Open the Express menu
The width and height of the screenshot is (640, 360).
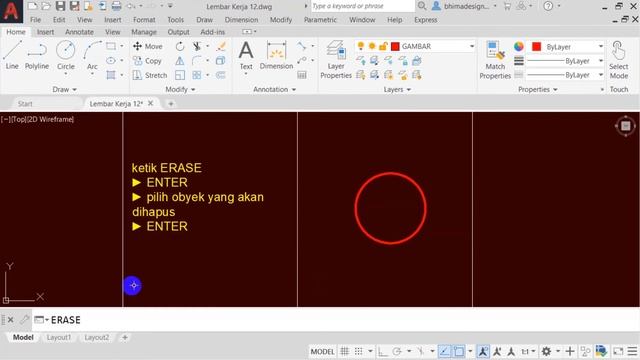[x=425, y=20]
